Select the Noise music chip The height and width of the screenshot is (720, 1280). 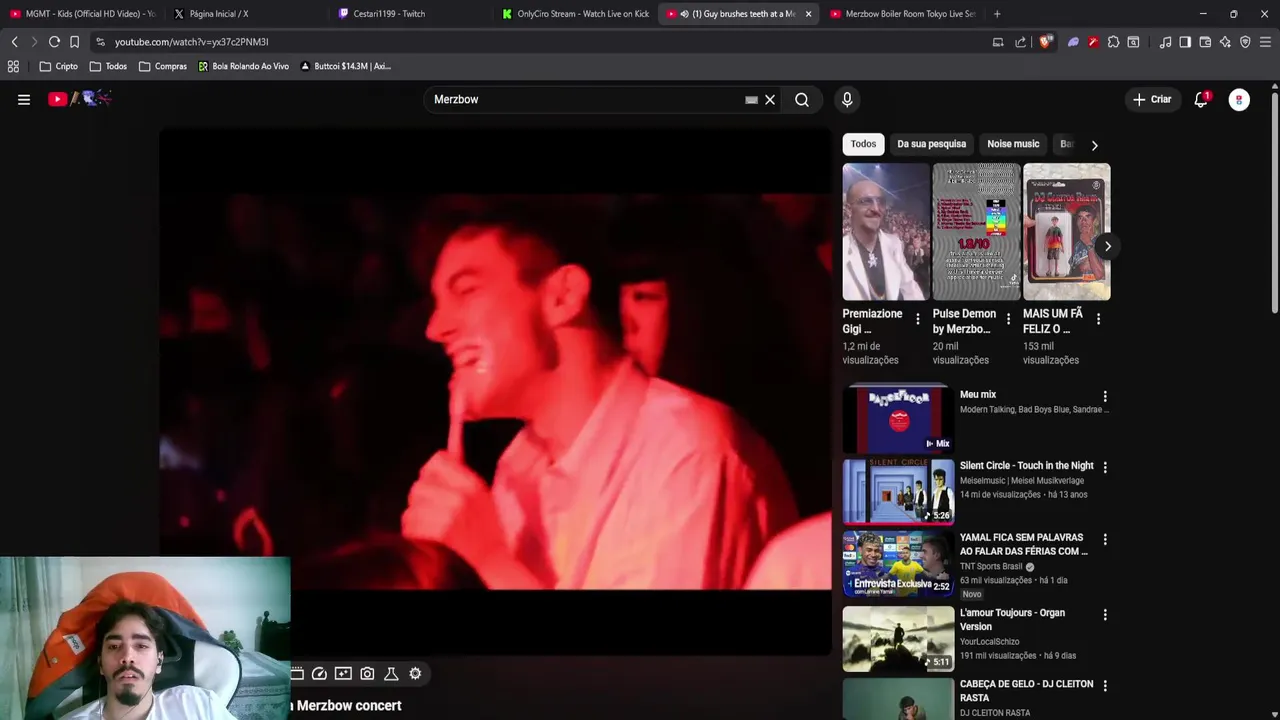point(1013,144)
